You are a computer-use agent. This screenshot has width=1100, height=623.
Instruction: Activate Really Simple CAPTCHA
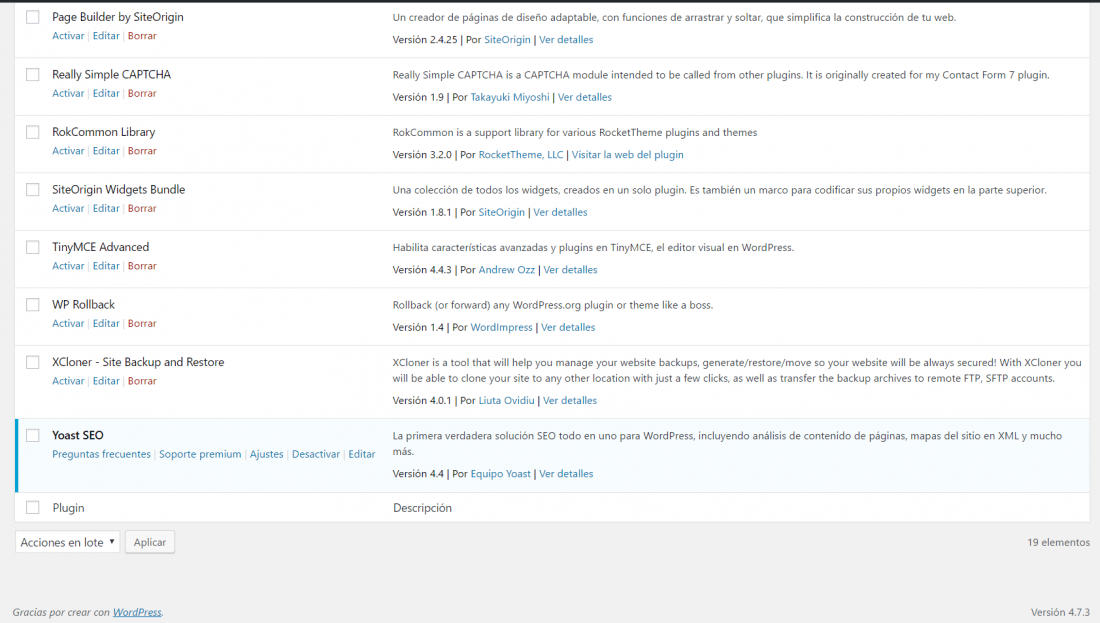pos(68,93)
